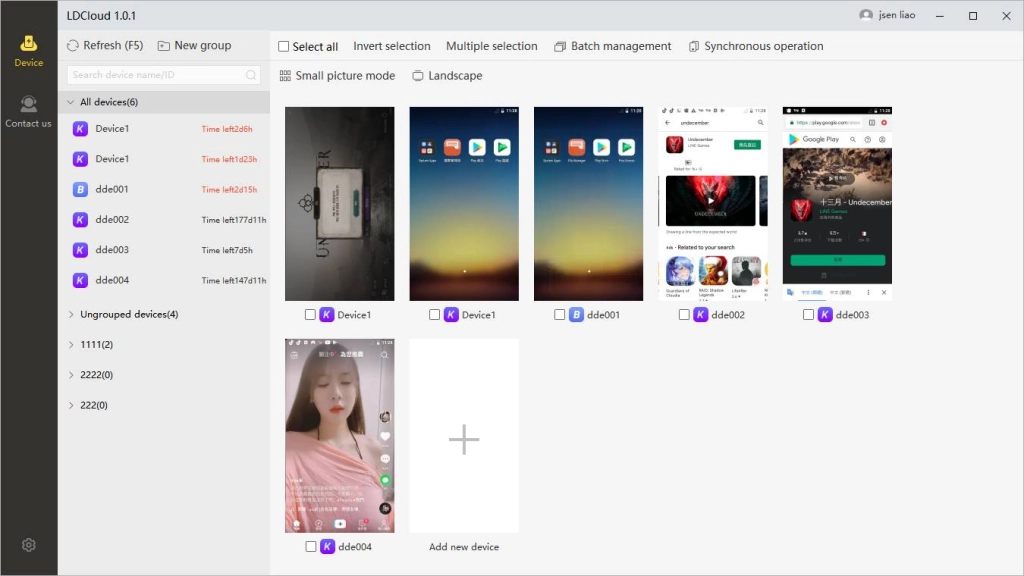1024x576 pixels.
Task: Add a new device using the plus tile
Action: pos(463,437)
